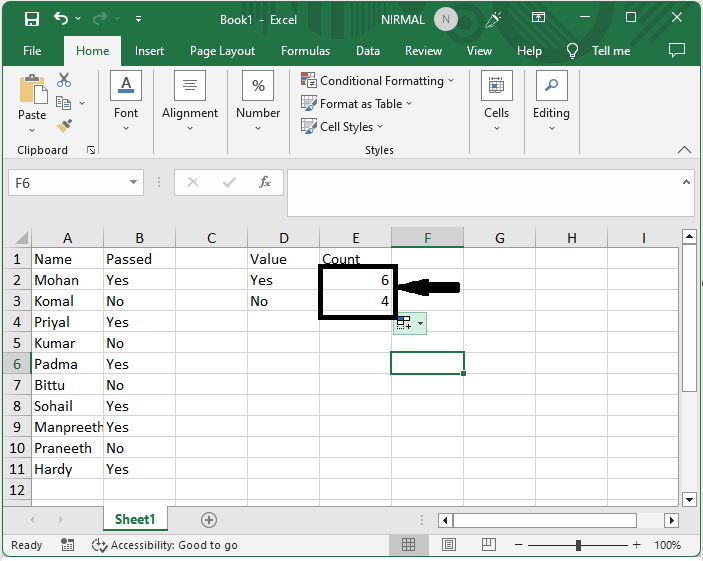Add a new sheet with plus icon
The width and height of the screenshot is (703, 561).
click(x=208, y=520)
